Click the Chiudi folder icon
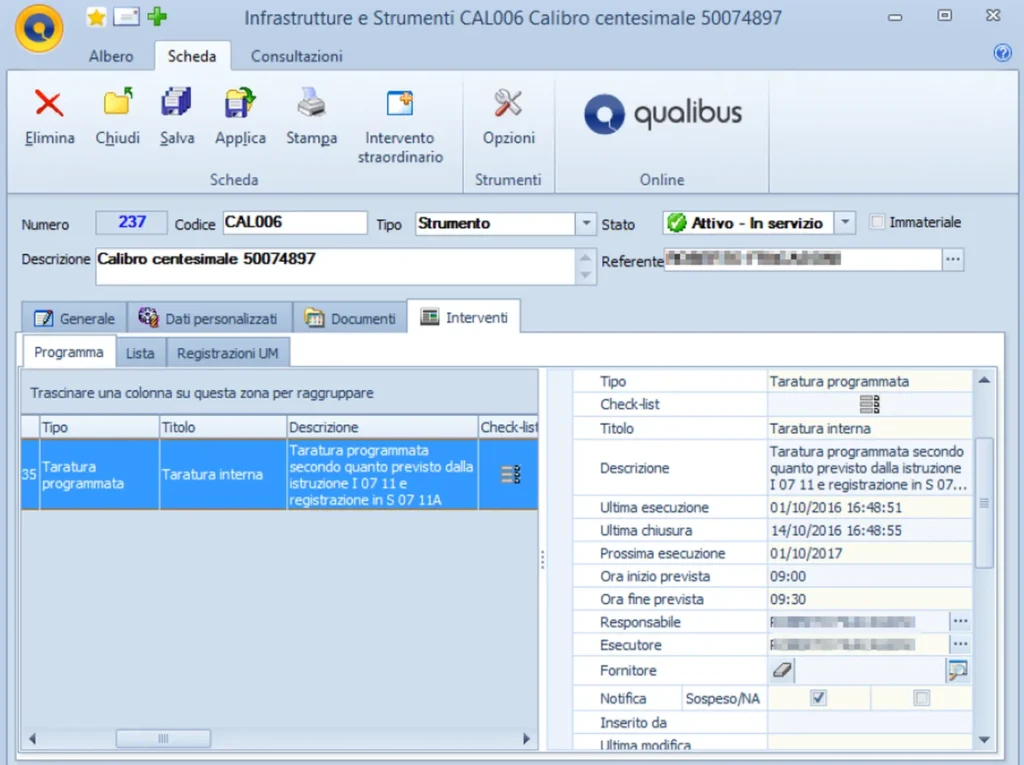 [118, 104]
